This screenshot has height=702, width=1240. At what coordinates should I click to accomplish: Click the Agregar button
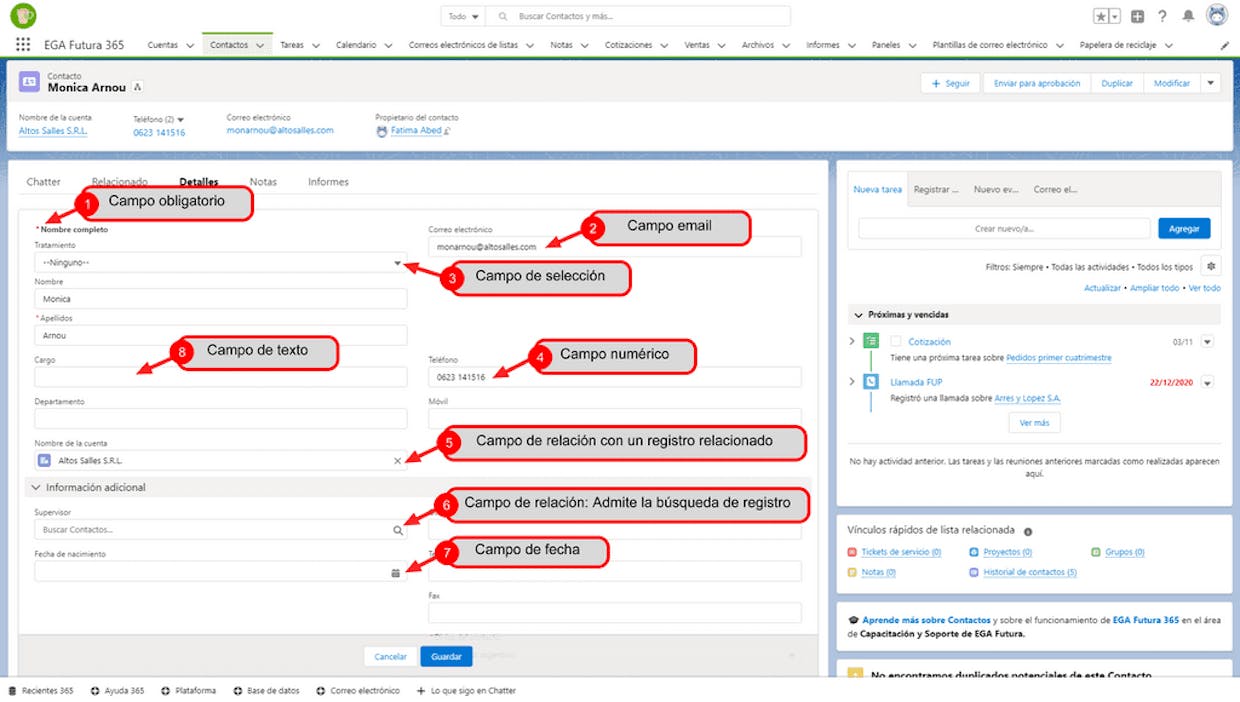pyautogui.click(x=1184, y=229)
